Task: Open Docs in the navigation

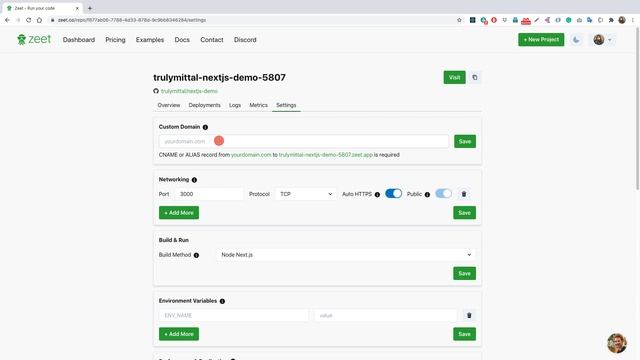Action: [182, 40]
